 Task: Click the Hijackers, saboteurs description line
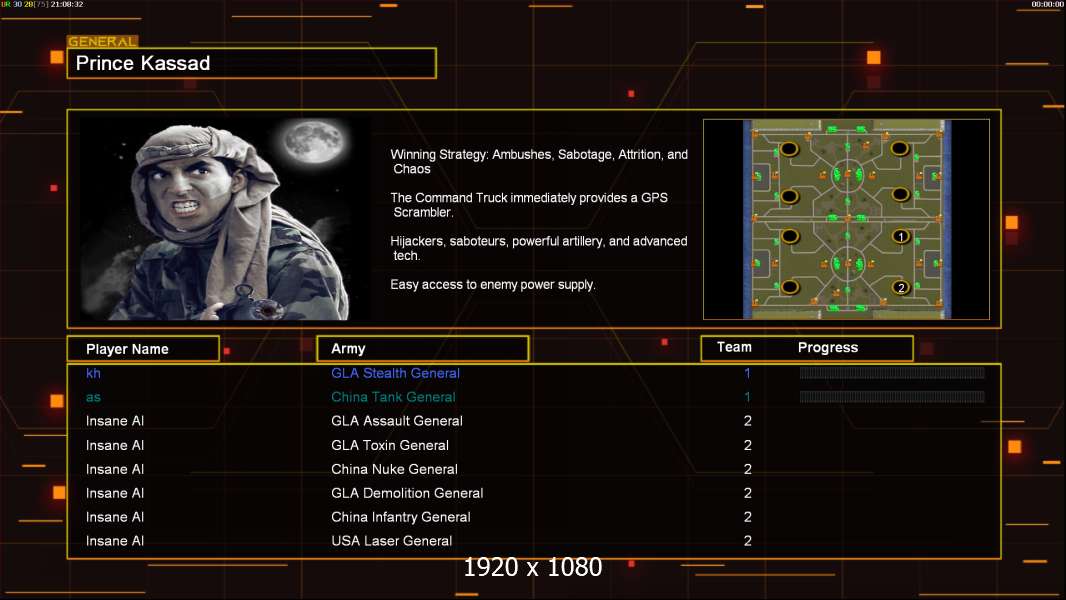point(538,248)
